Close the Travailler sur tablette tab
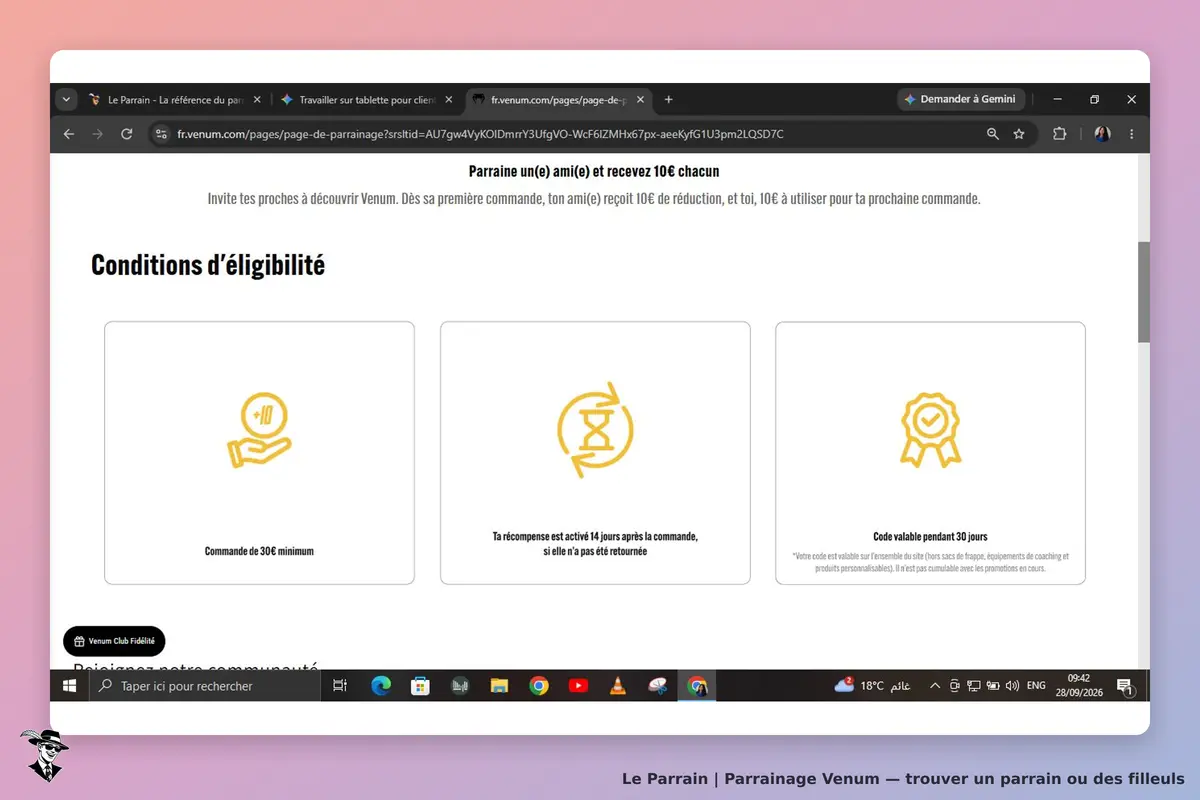 click(449, 100)
